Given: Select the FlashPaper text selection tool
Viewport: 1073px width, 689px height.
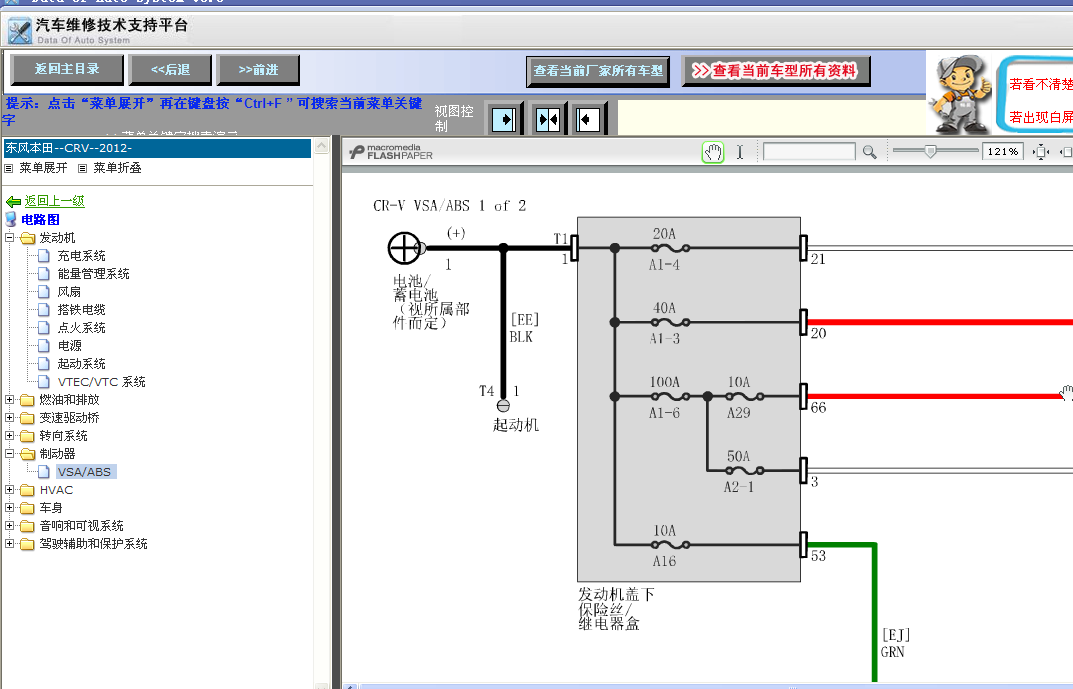Looking at the screenshot, I should click(740, 152).
